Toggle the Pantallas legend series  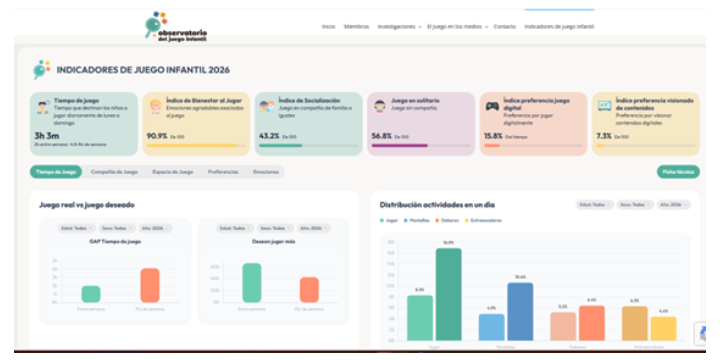[x=417, y=220]
